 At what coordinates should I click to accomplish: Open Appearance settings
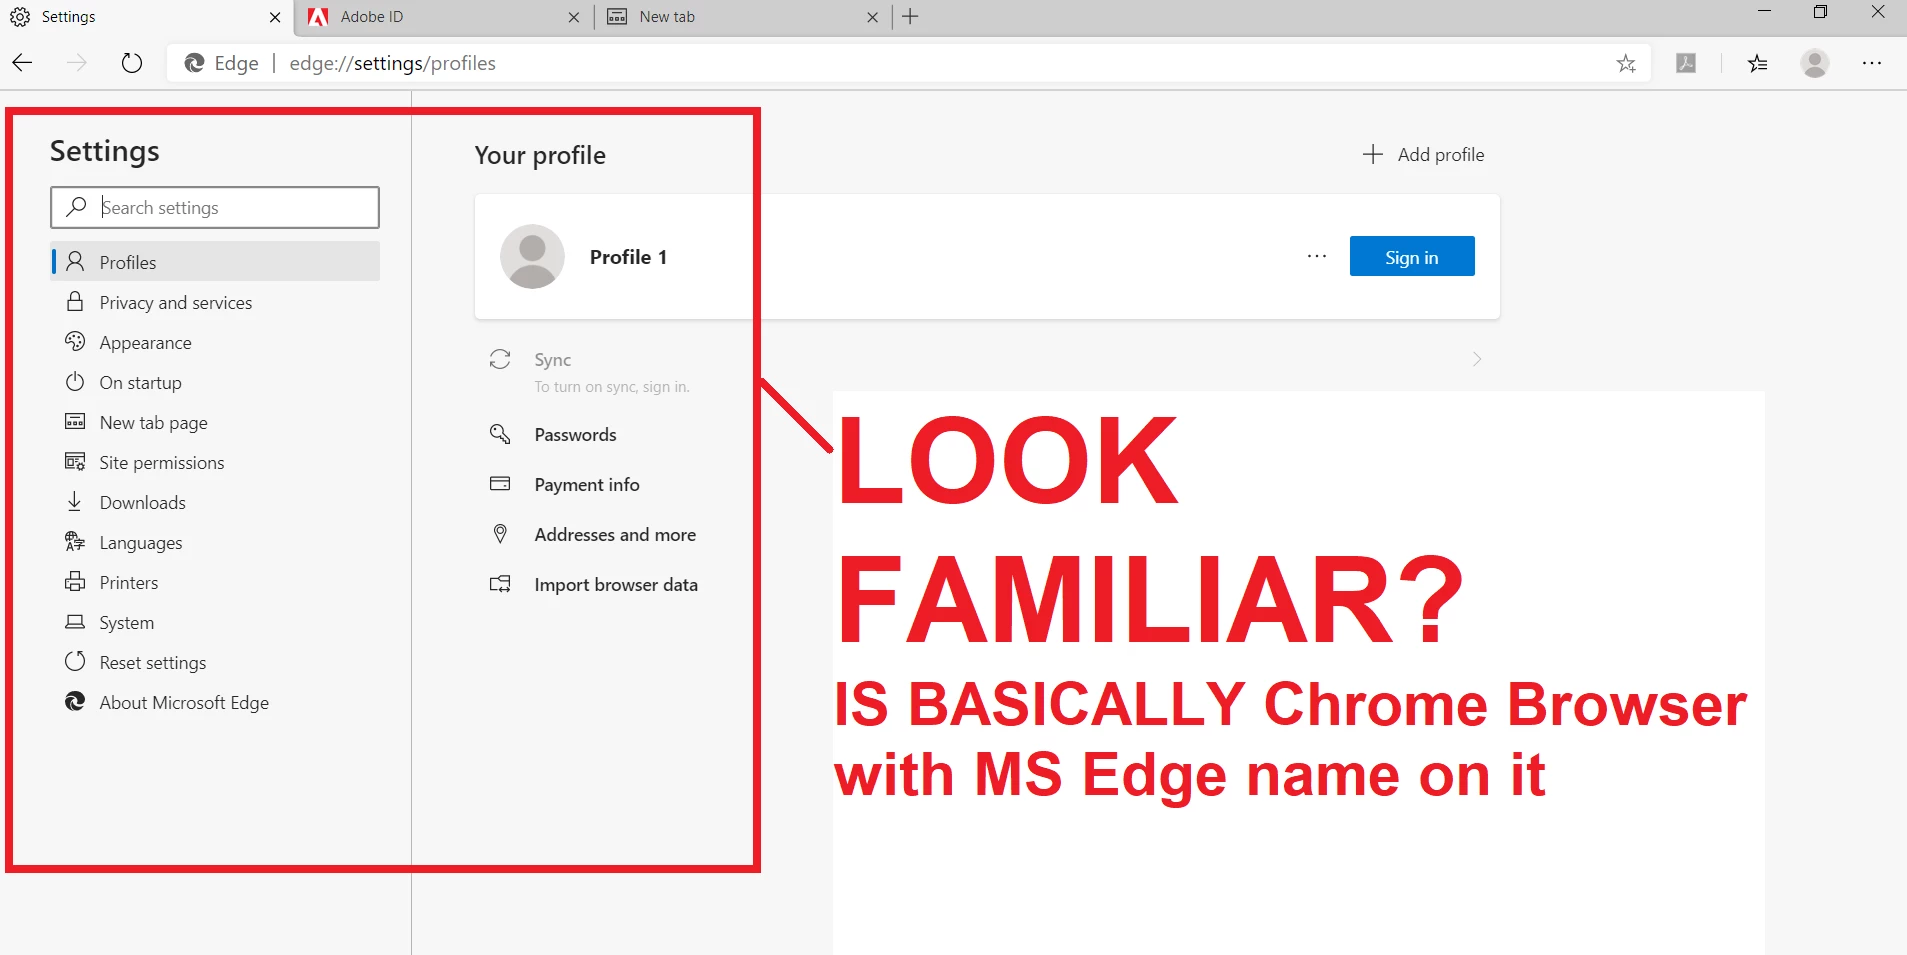(x=215, y=342)
